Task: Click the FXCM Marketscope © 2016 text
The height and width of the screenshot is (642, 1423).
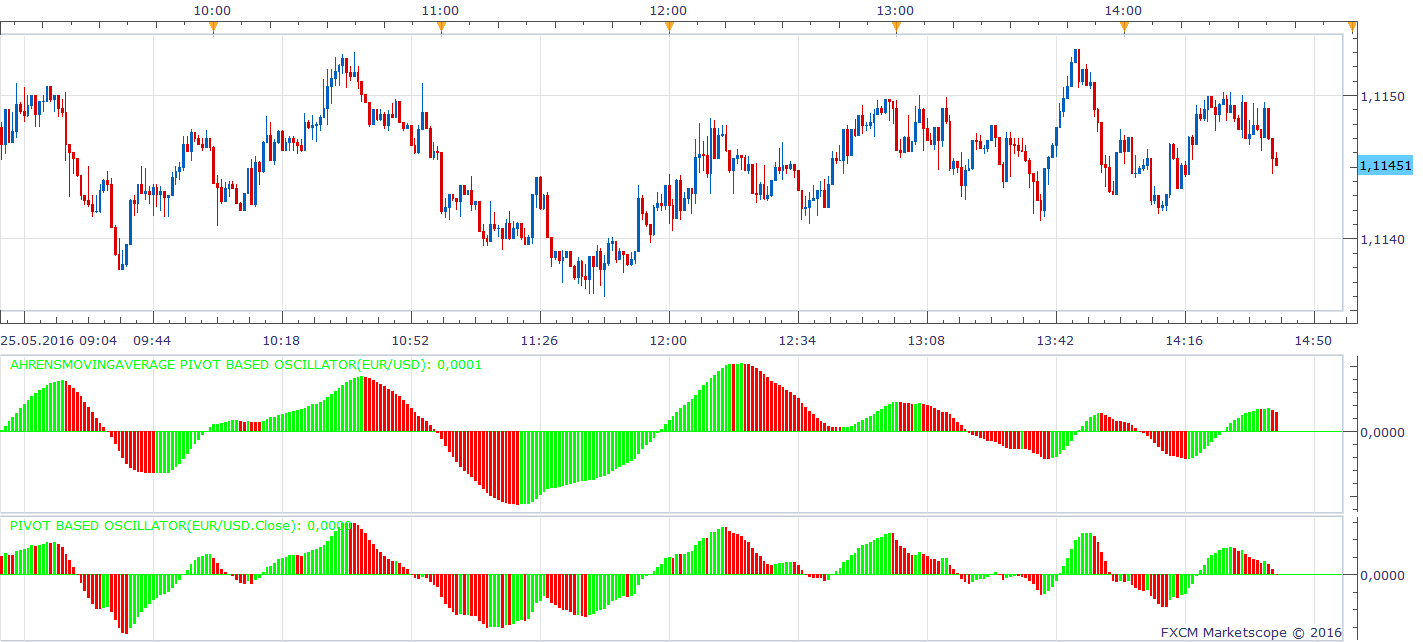Action: click(x=1251, y=632)
